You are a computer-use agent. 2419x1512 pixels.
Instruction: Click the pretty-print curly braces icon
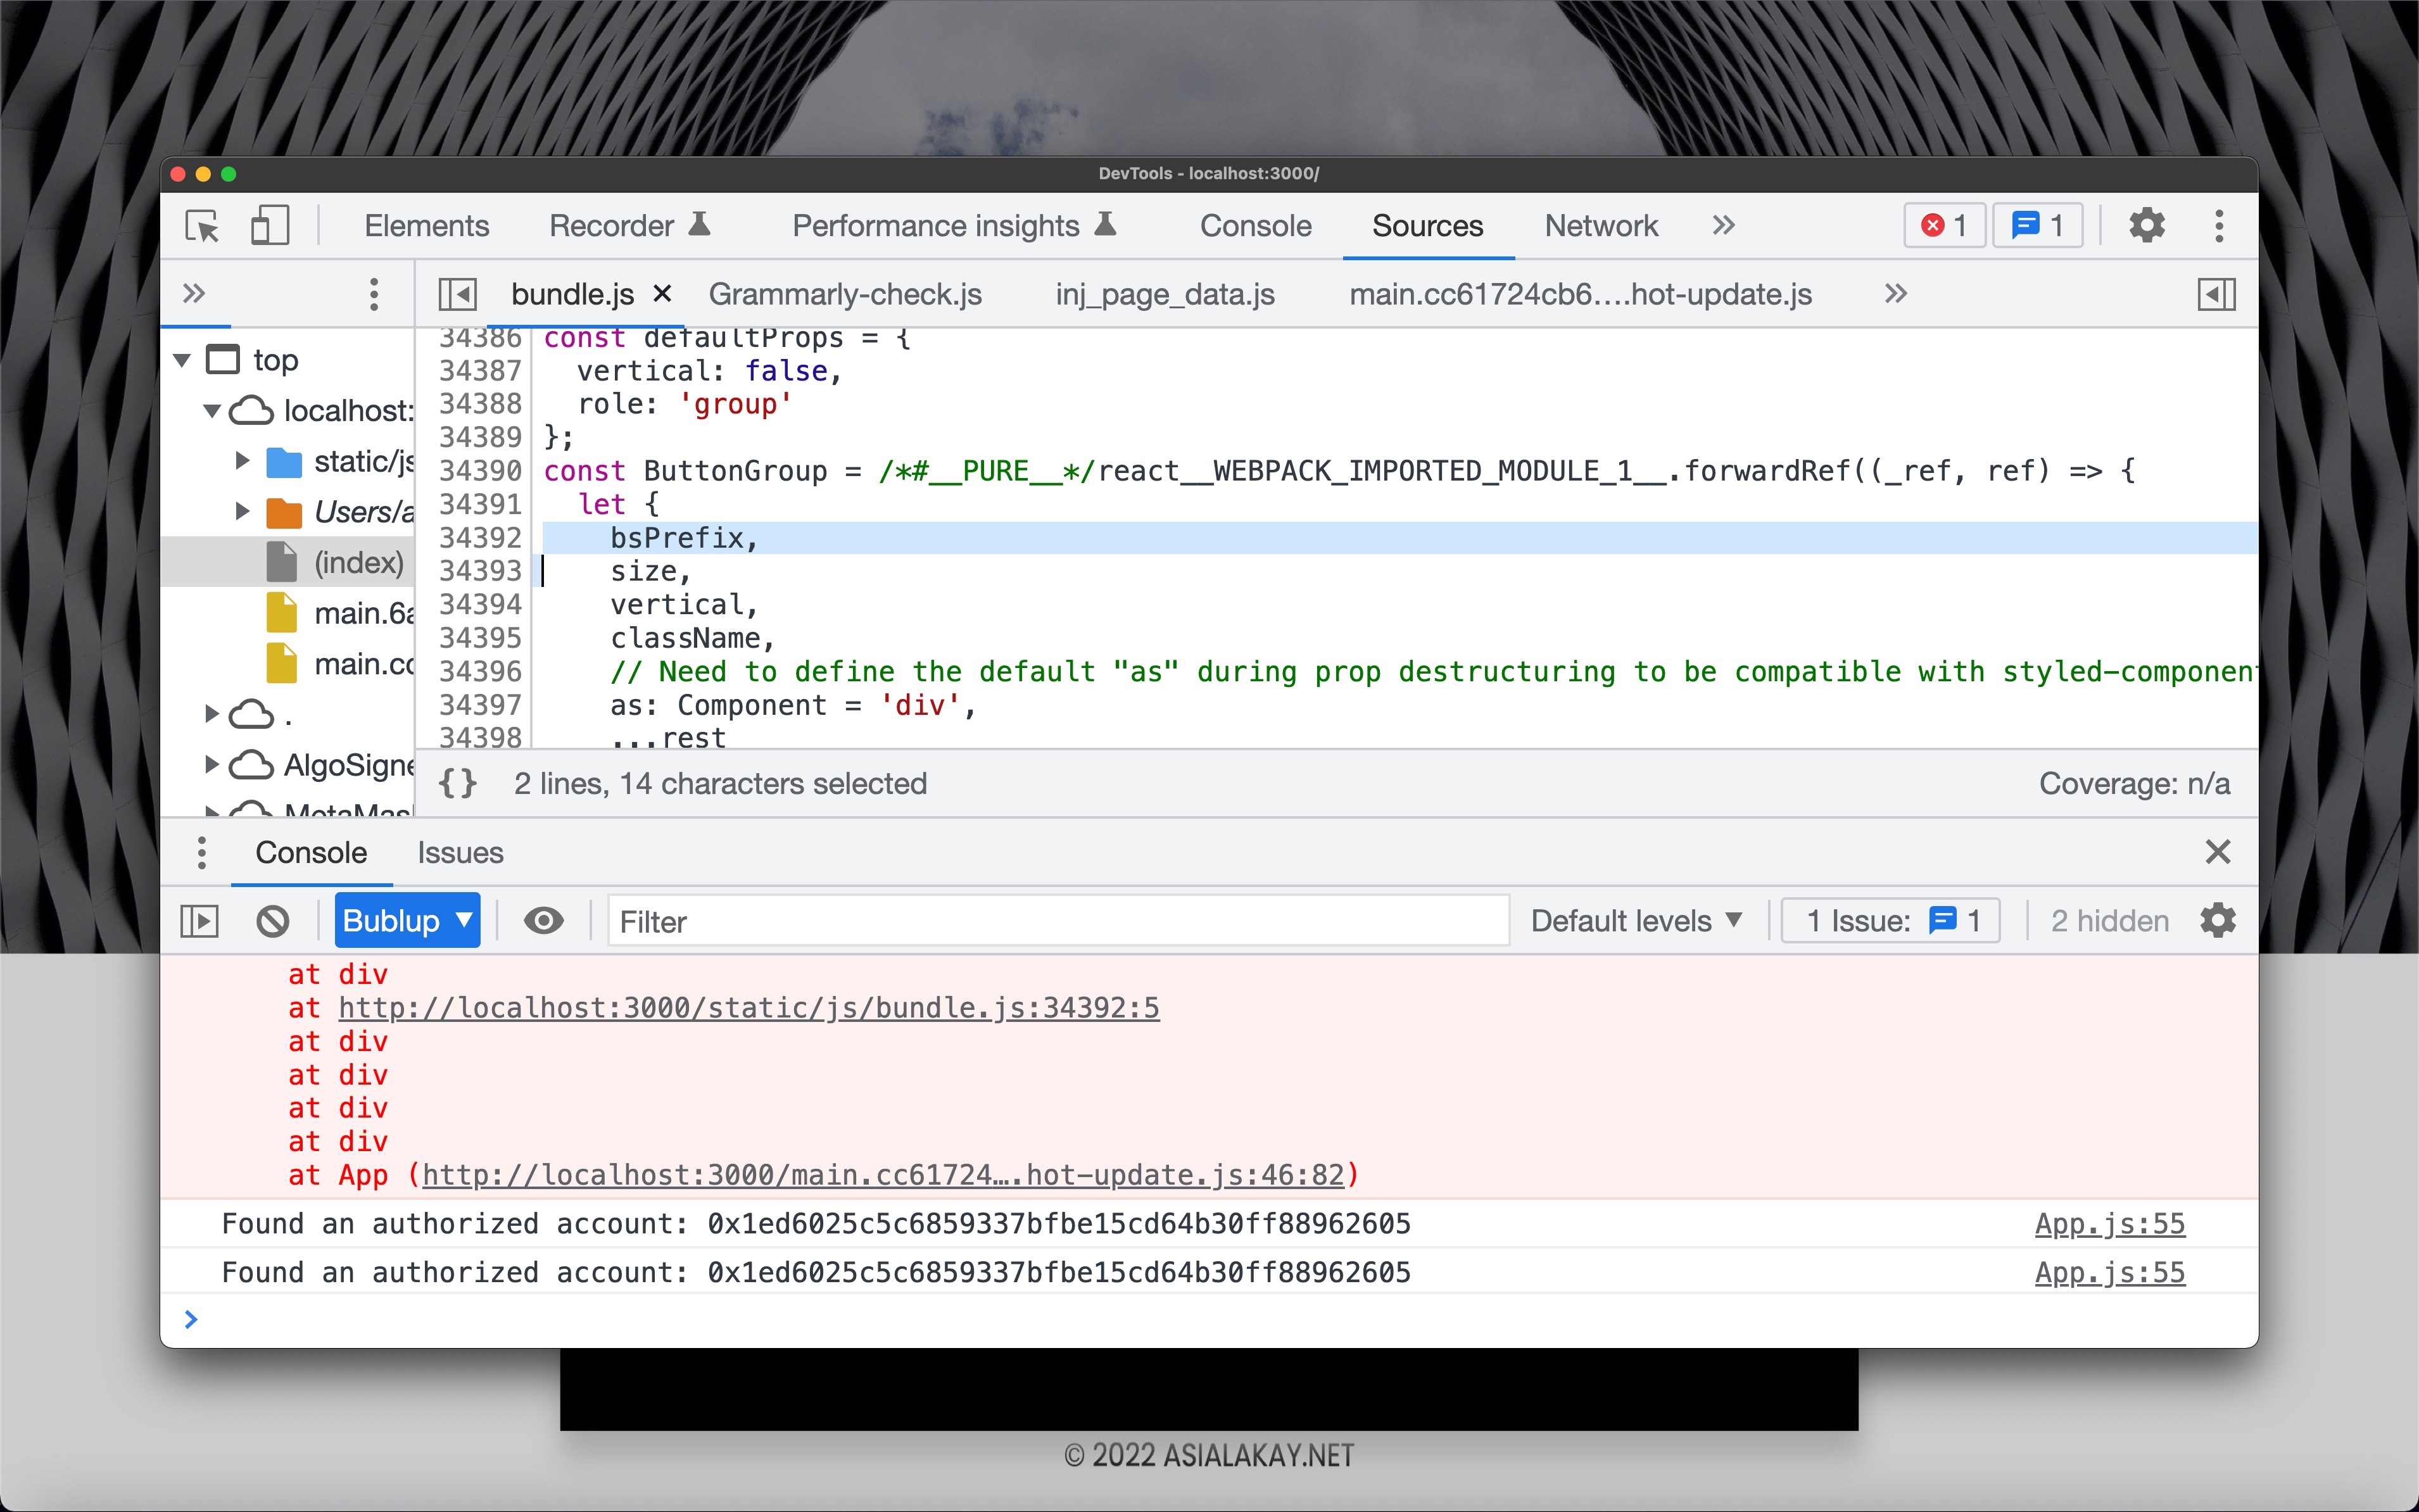coord(458,783)
